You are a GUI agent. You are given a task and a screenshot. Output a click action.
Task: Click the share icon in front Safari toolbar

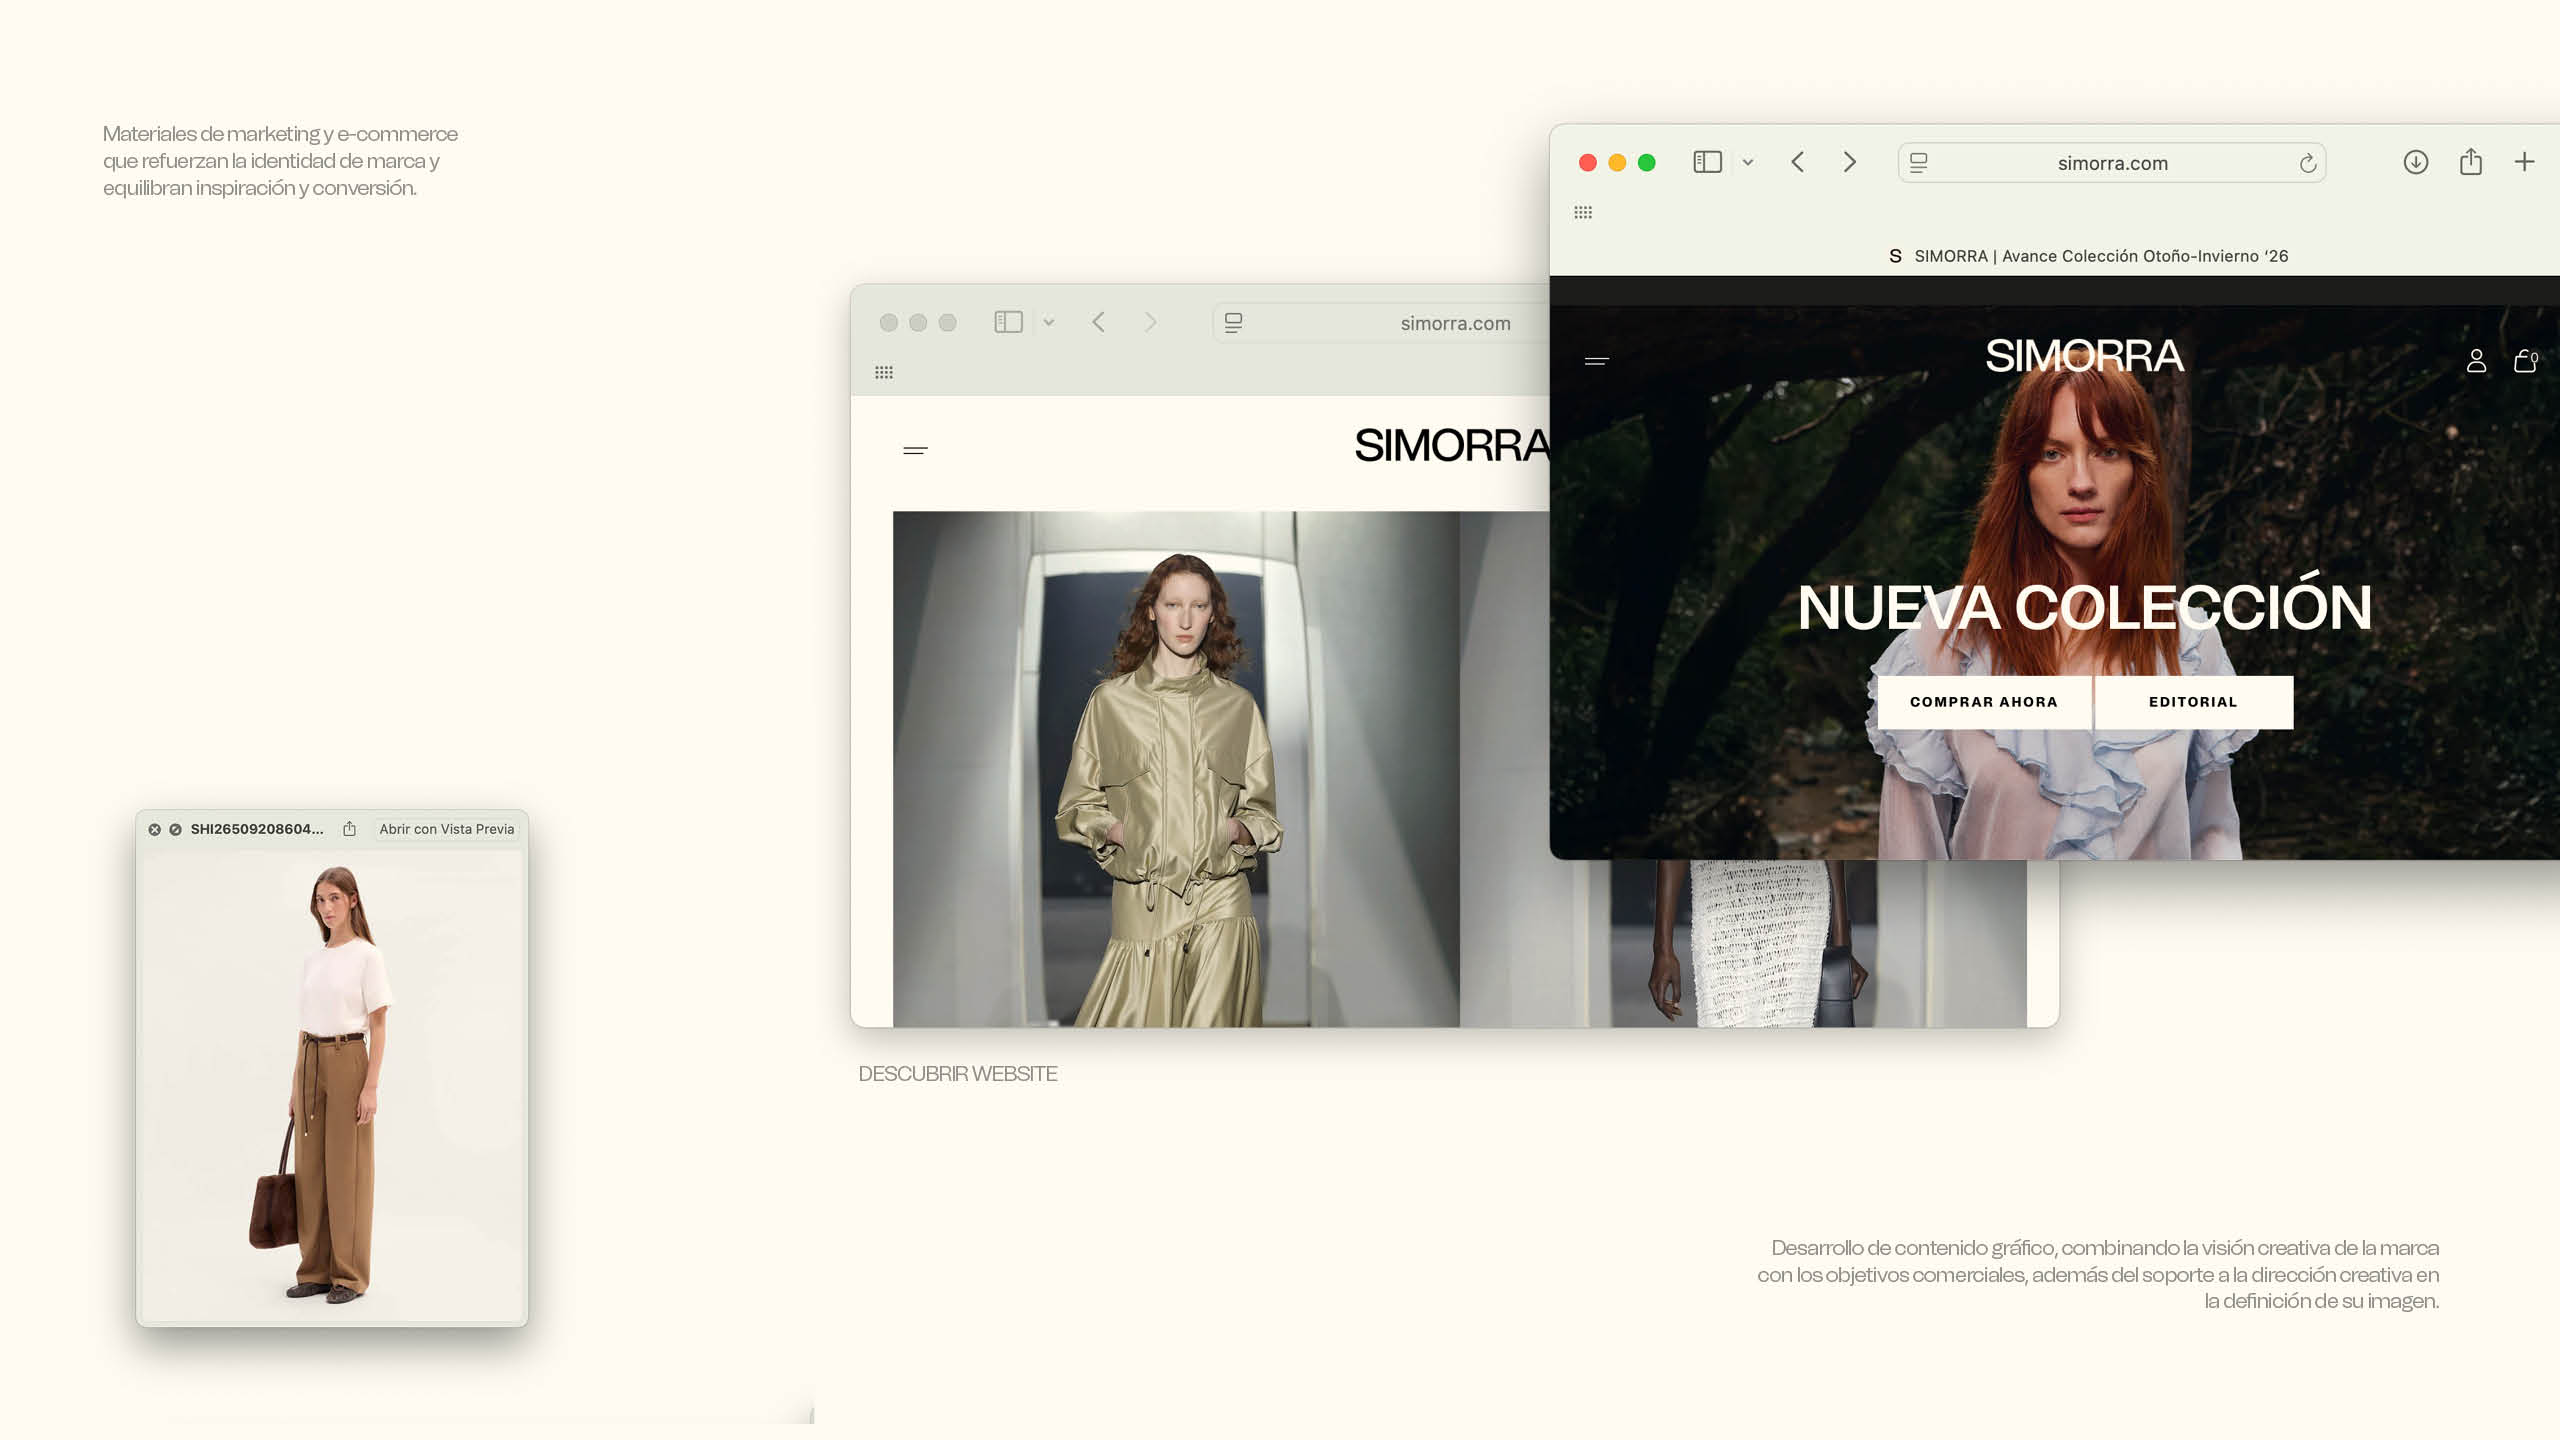[x=2470, y=162]
